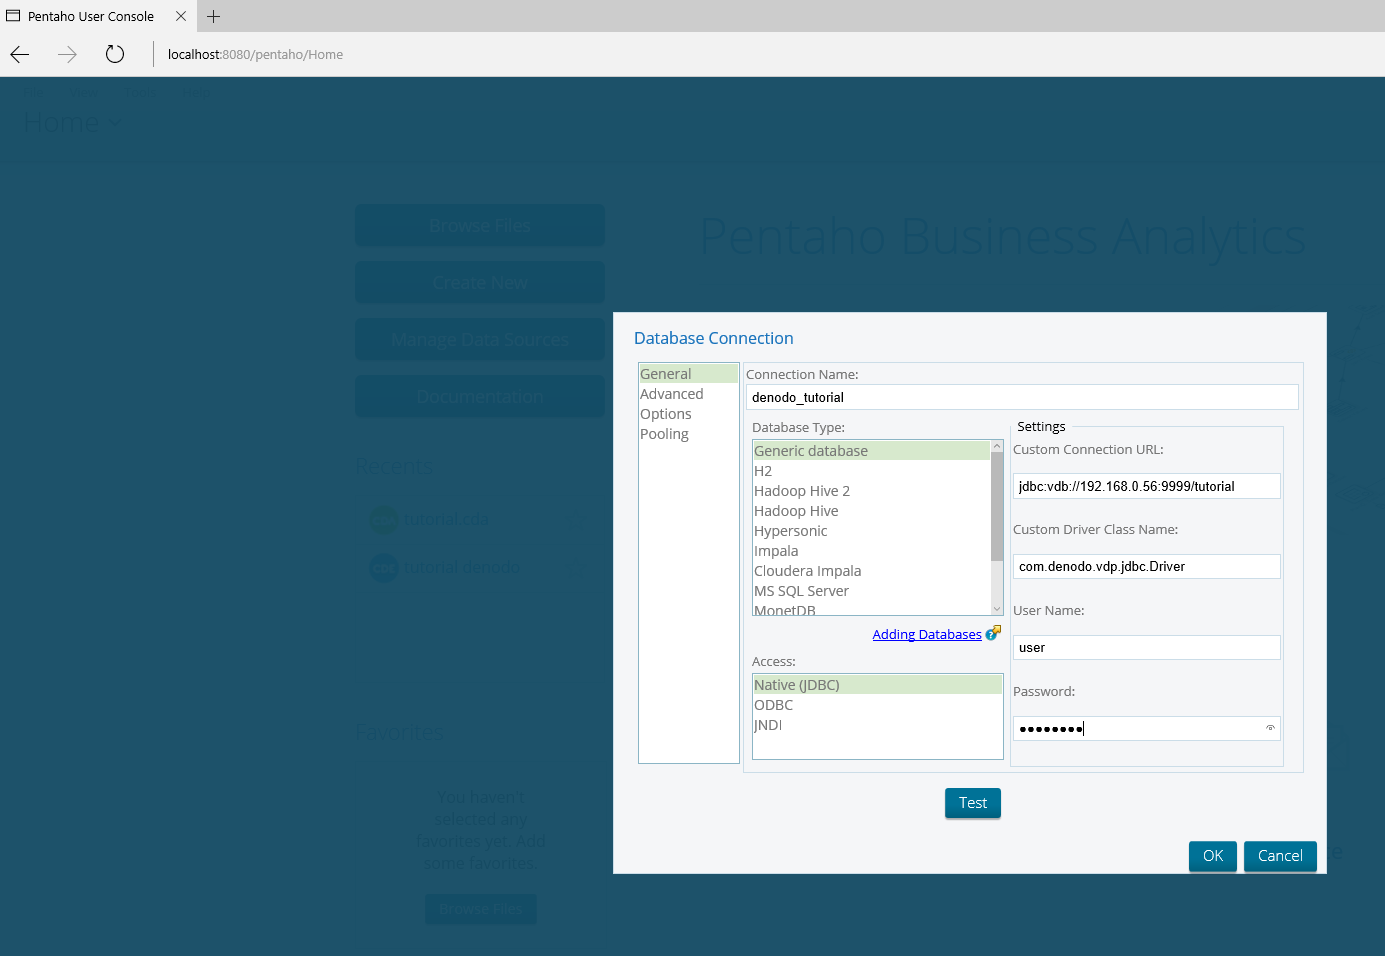
Task: Click Manage Data Sources on Home page
Action: pos(480,340)
